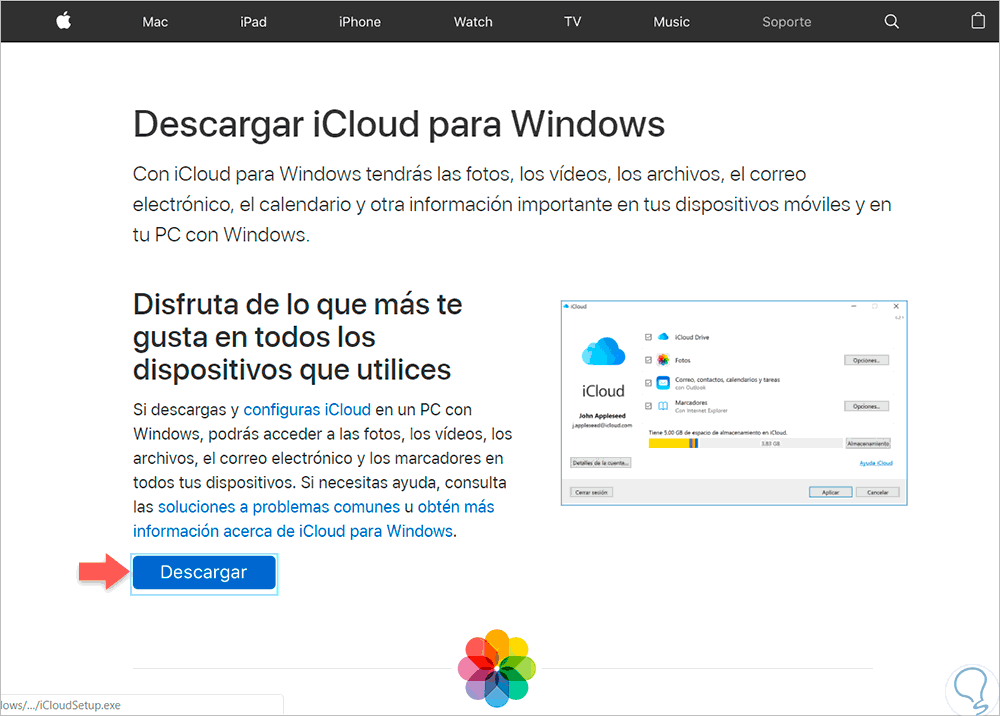Image resolution: width=1000 pixels, height=716 pixels.
Task: Click the Apple logo in navigation bar
Action: pos(63,21)
